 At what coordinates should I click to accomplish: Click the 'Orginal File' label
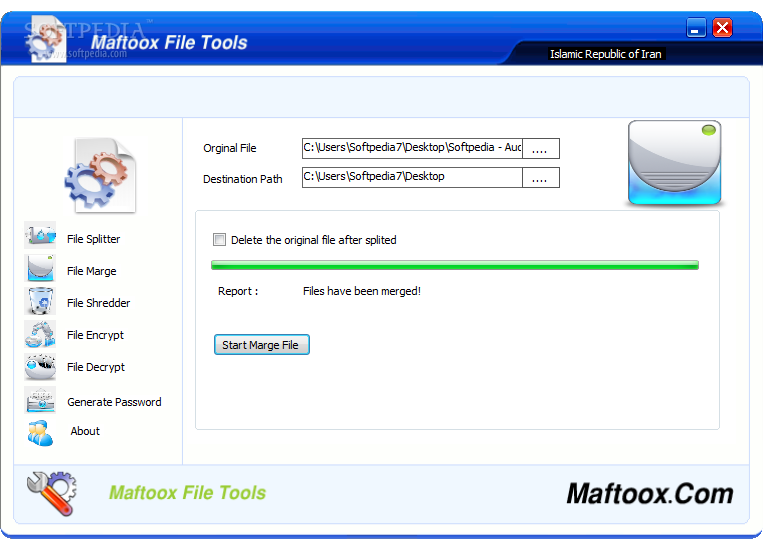tap(230, 148)
